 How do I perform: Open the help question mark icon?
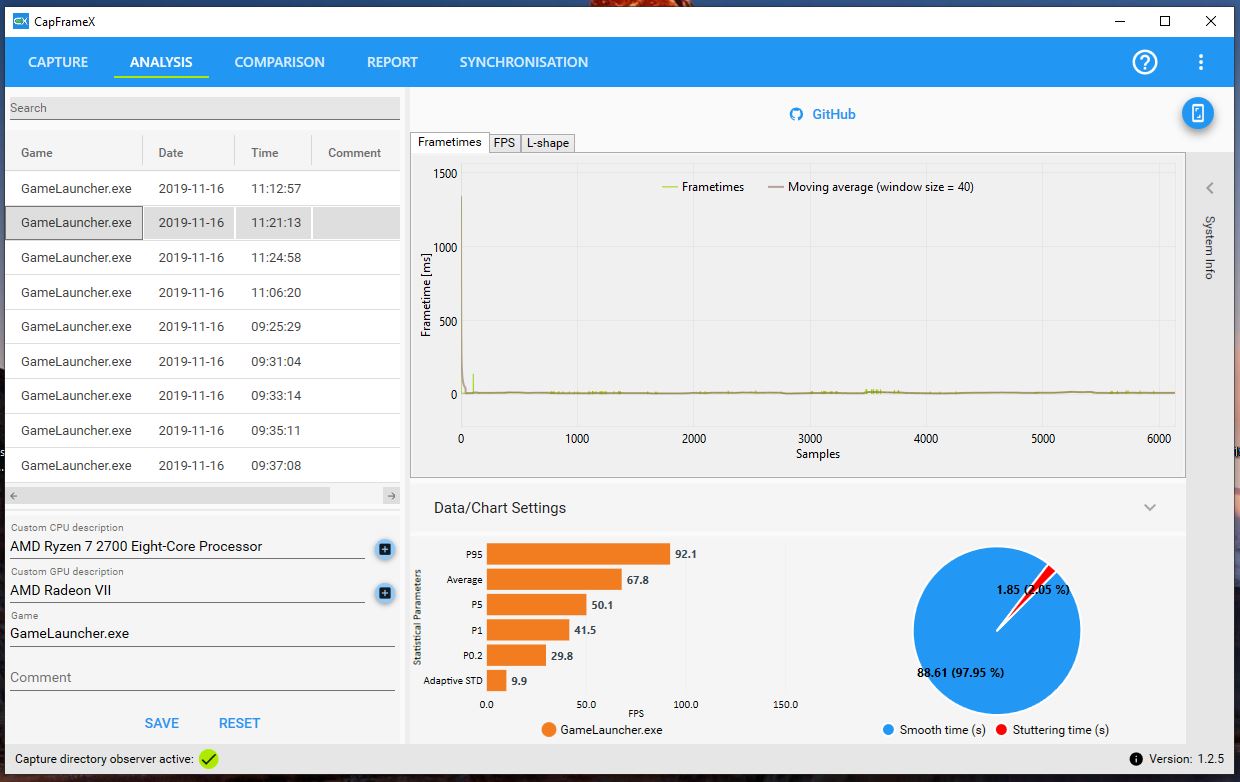pos(1145,62)
